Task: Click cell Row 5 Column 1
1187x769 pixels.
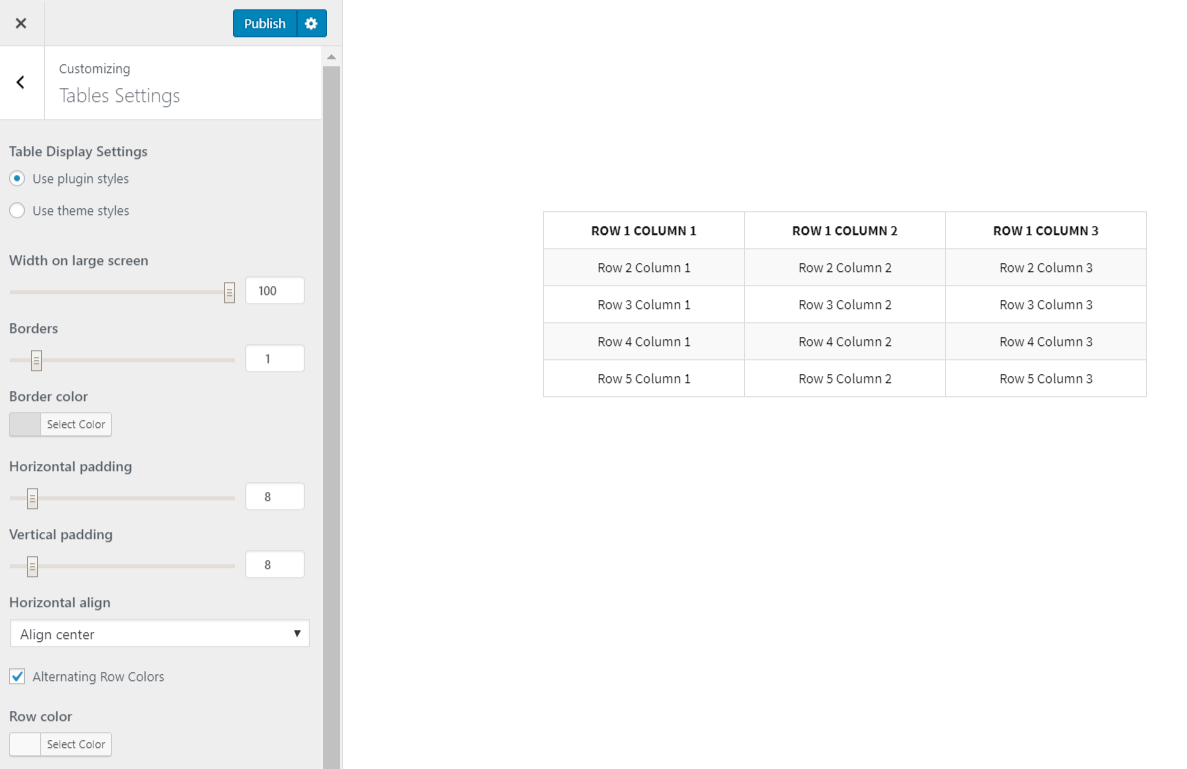Action: (x=643, y=379)
